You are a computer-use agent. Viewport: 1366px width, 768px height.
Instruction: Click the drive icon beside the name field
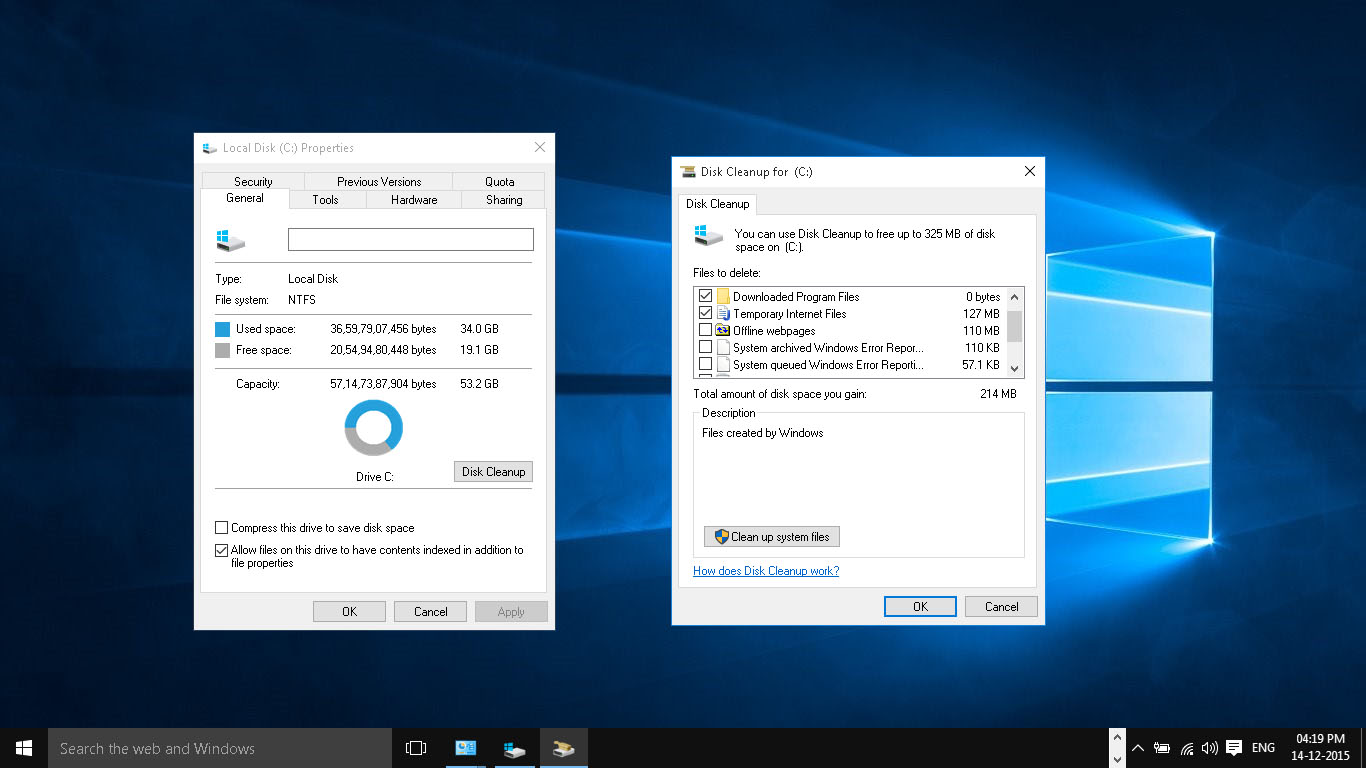(x=230, y=240)
